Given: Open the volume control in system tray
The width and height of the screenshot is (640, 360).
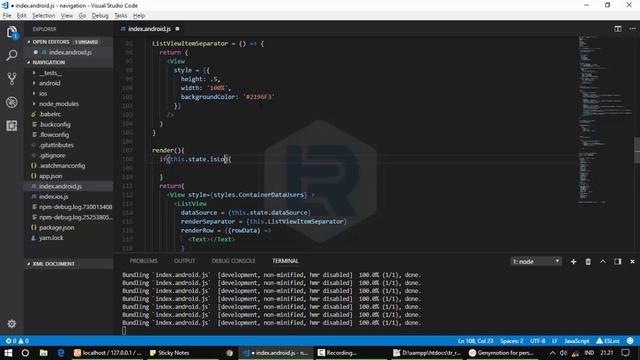Looking at the screenshot, I should 564,353.
